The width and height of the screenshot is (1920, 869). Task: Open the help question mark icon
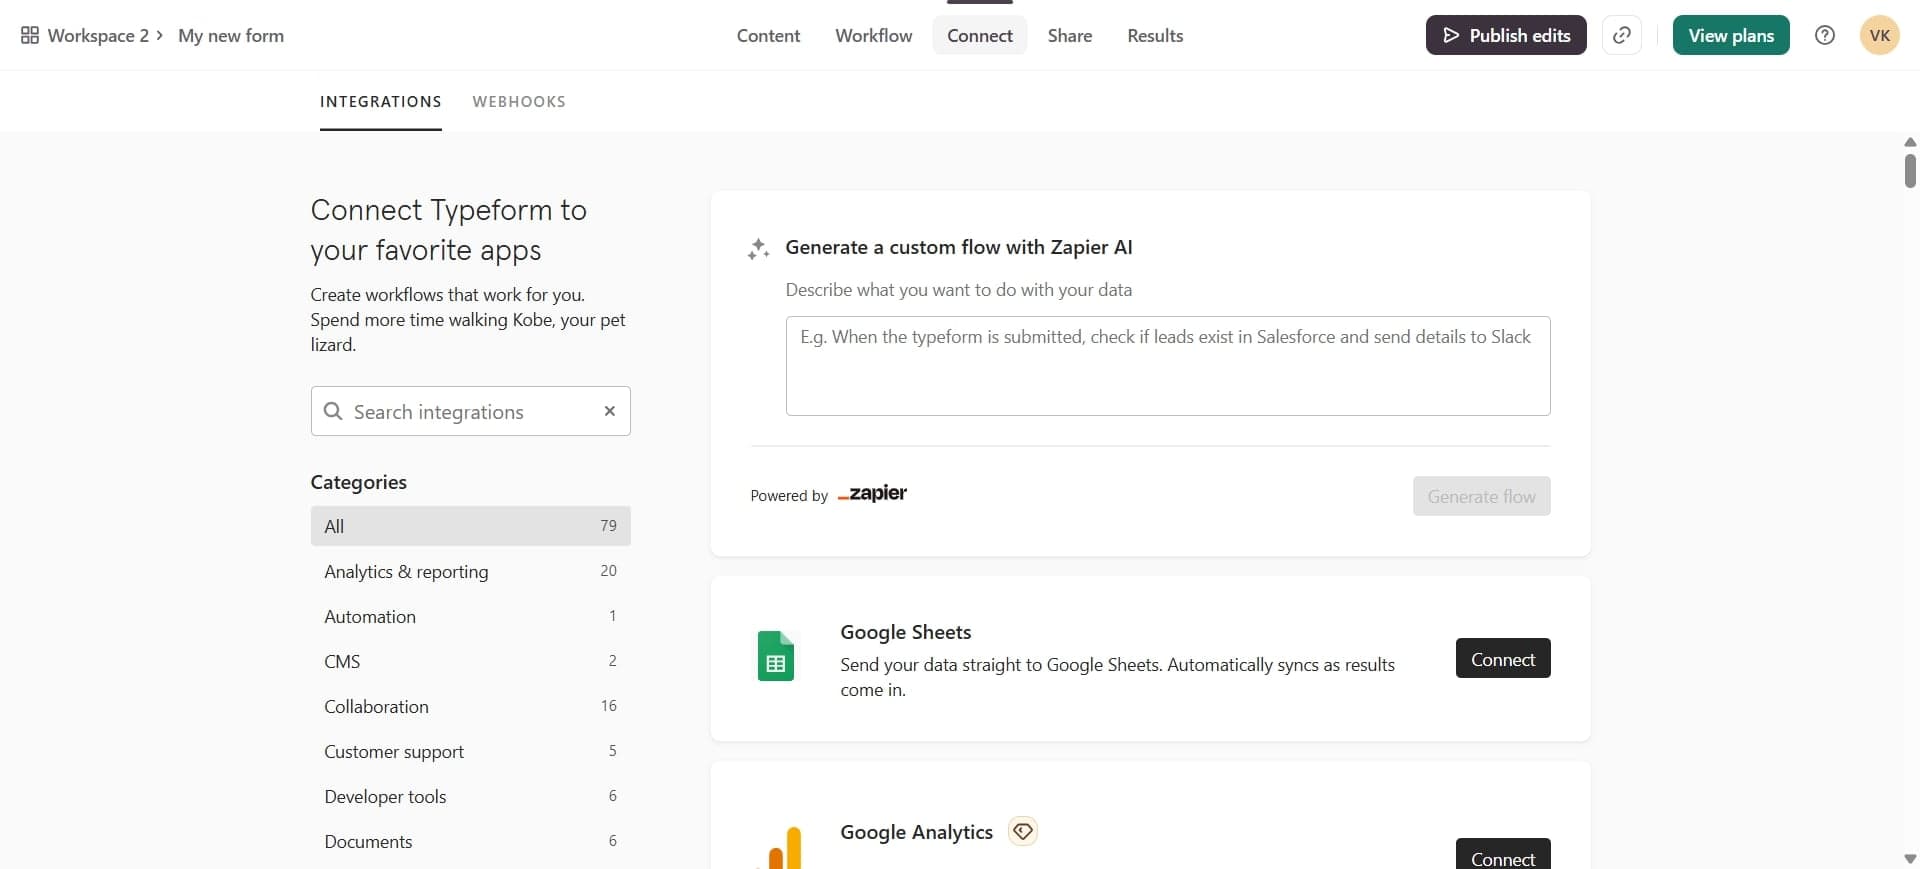(1824, 36)
